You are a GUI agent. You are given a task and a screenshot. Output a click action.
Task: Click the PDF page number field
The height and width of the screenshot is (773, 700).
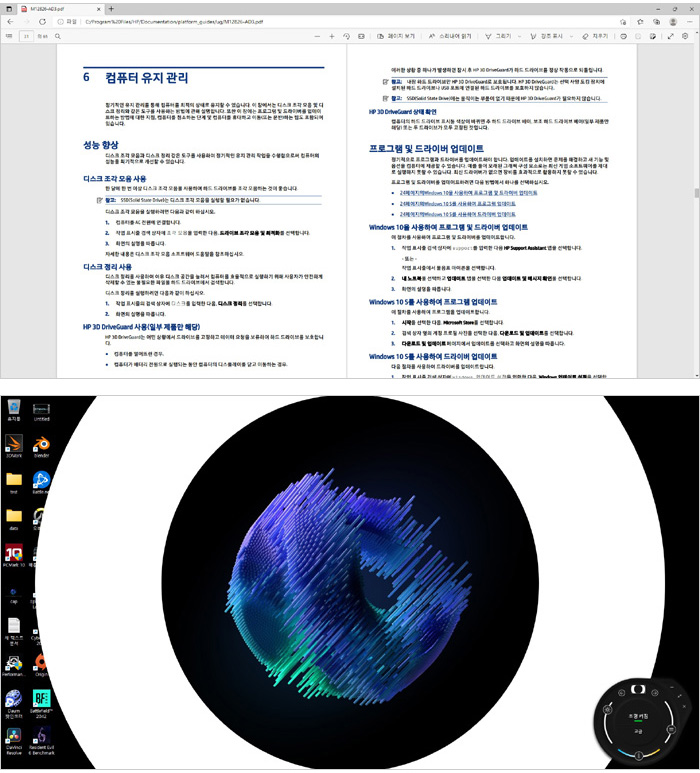26,36
